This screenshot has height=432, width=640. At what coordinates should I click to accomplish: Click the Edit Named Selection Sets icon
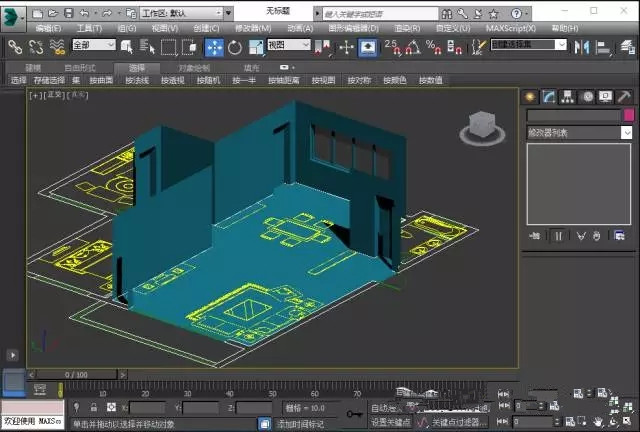pyautogui.click(x=479, y=47)
